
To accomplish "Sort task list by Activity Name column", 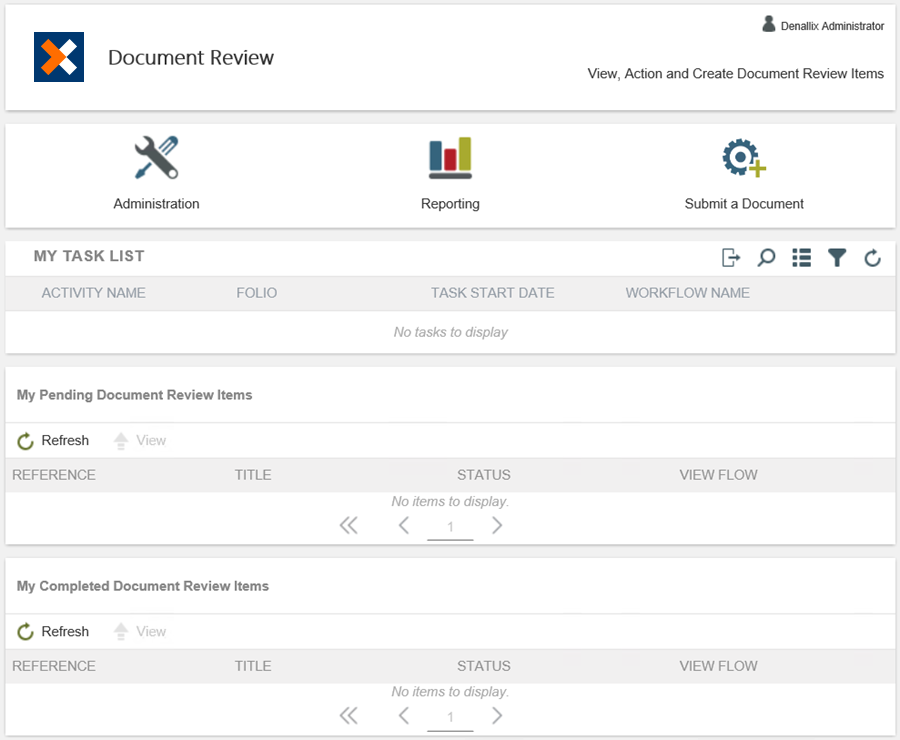I will (94, 293).
